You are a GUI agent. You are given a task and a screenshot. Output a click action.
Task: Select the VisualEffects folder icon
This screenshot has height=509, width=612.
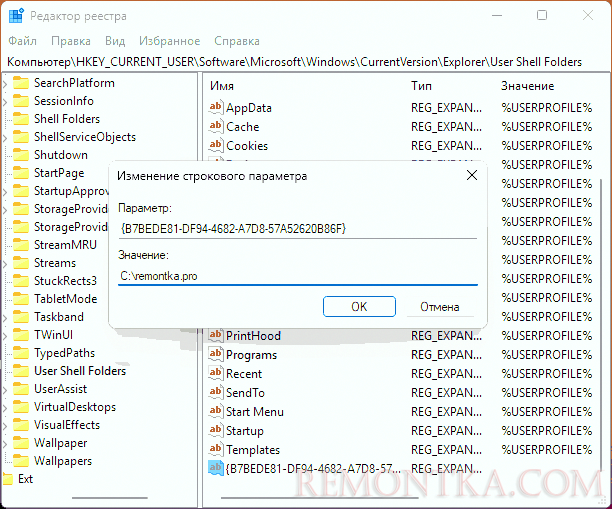[21, 425]
